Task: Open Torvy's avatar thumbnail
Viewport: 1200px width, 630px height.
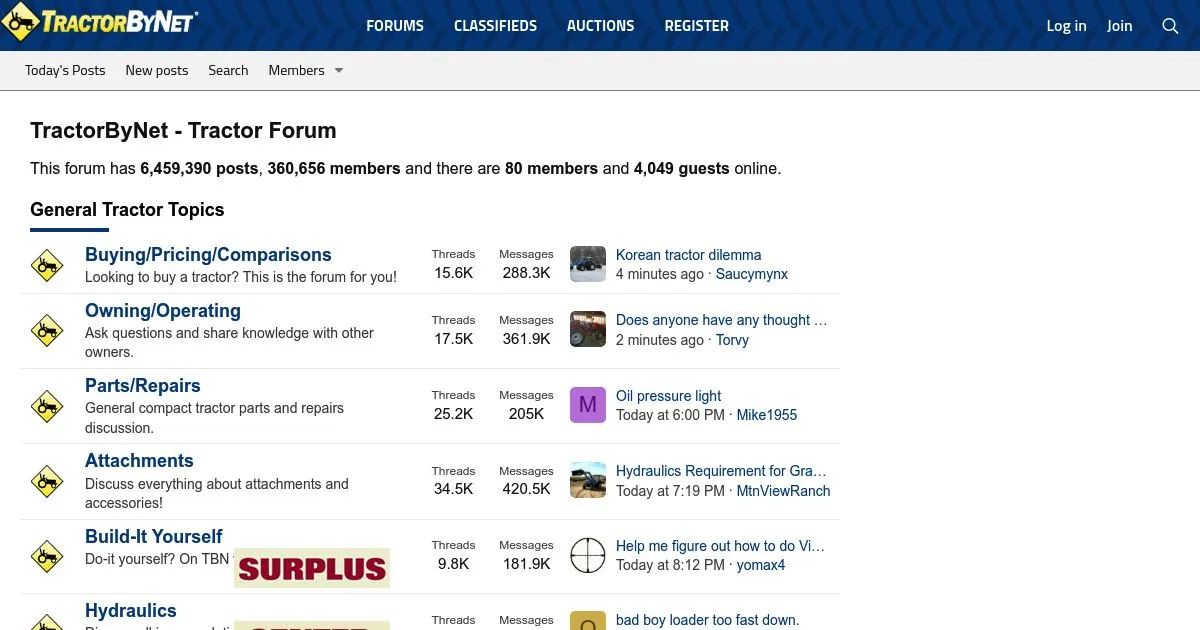Action: [588, 329]
